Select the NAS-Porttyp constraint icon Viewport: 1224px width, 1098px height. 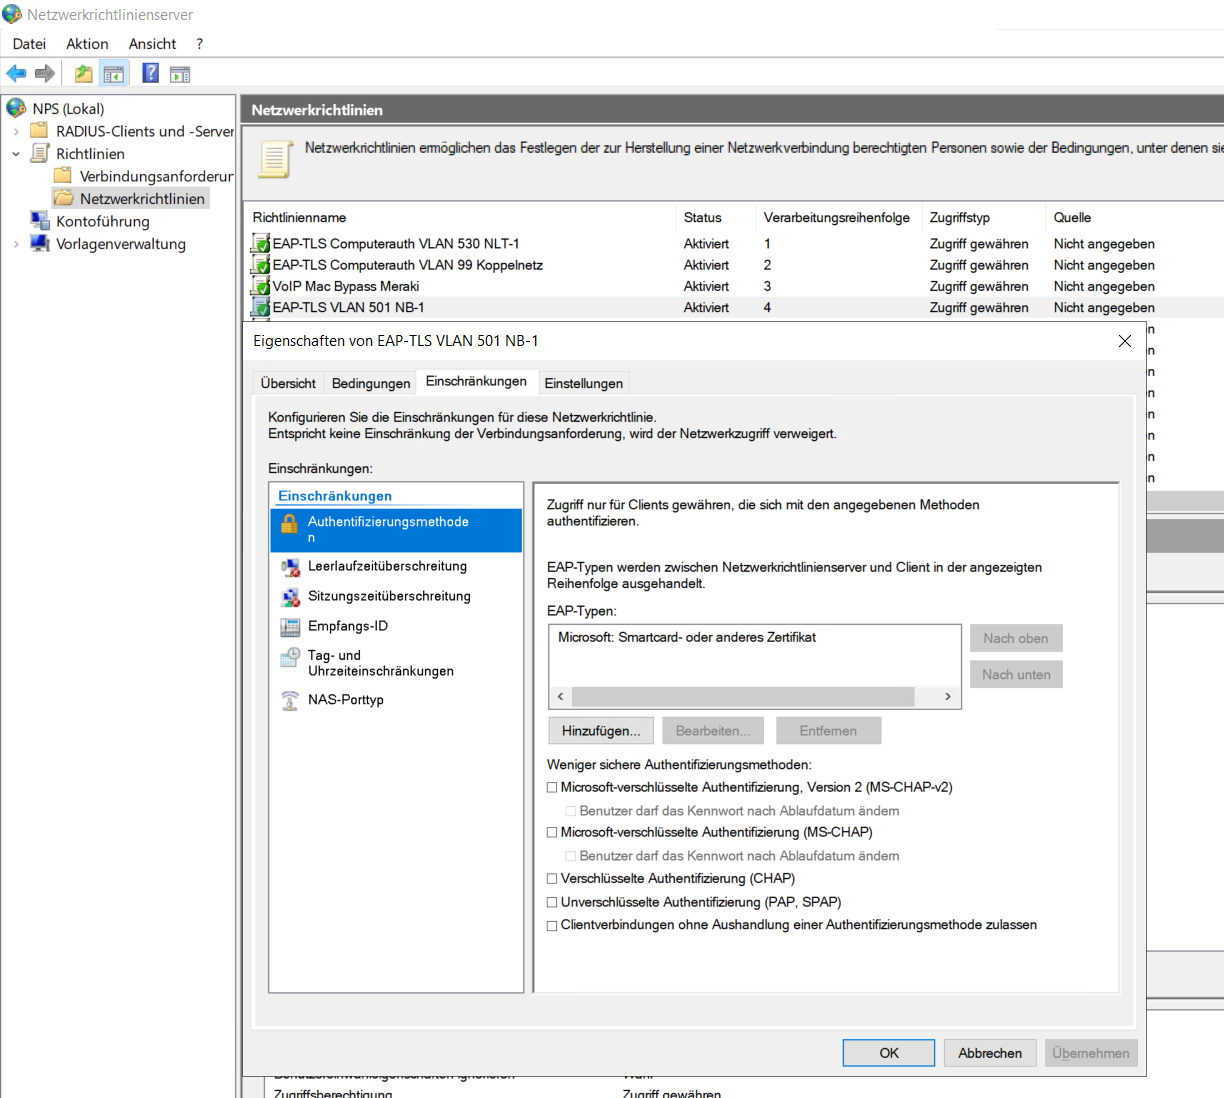(289, 700)
